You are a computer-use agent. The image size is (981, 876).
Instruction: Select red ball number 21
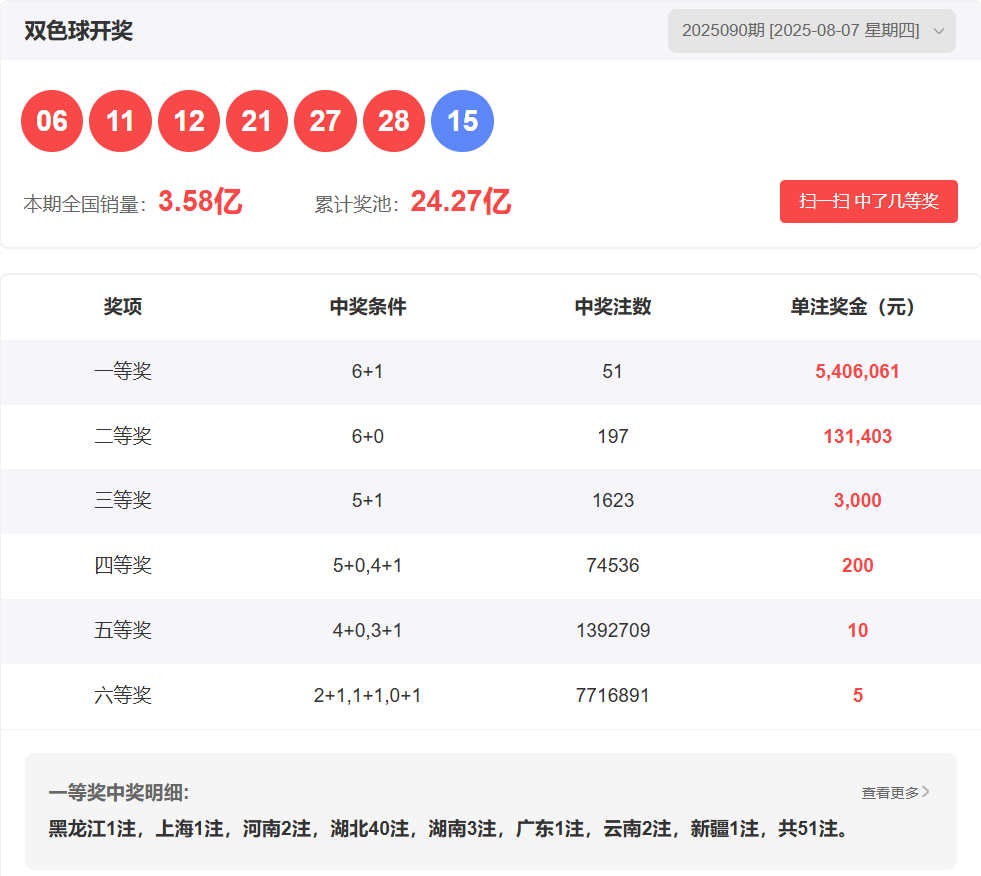[257, 121]
